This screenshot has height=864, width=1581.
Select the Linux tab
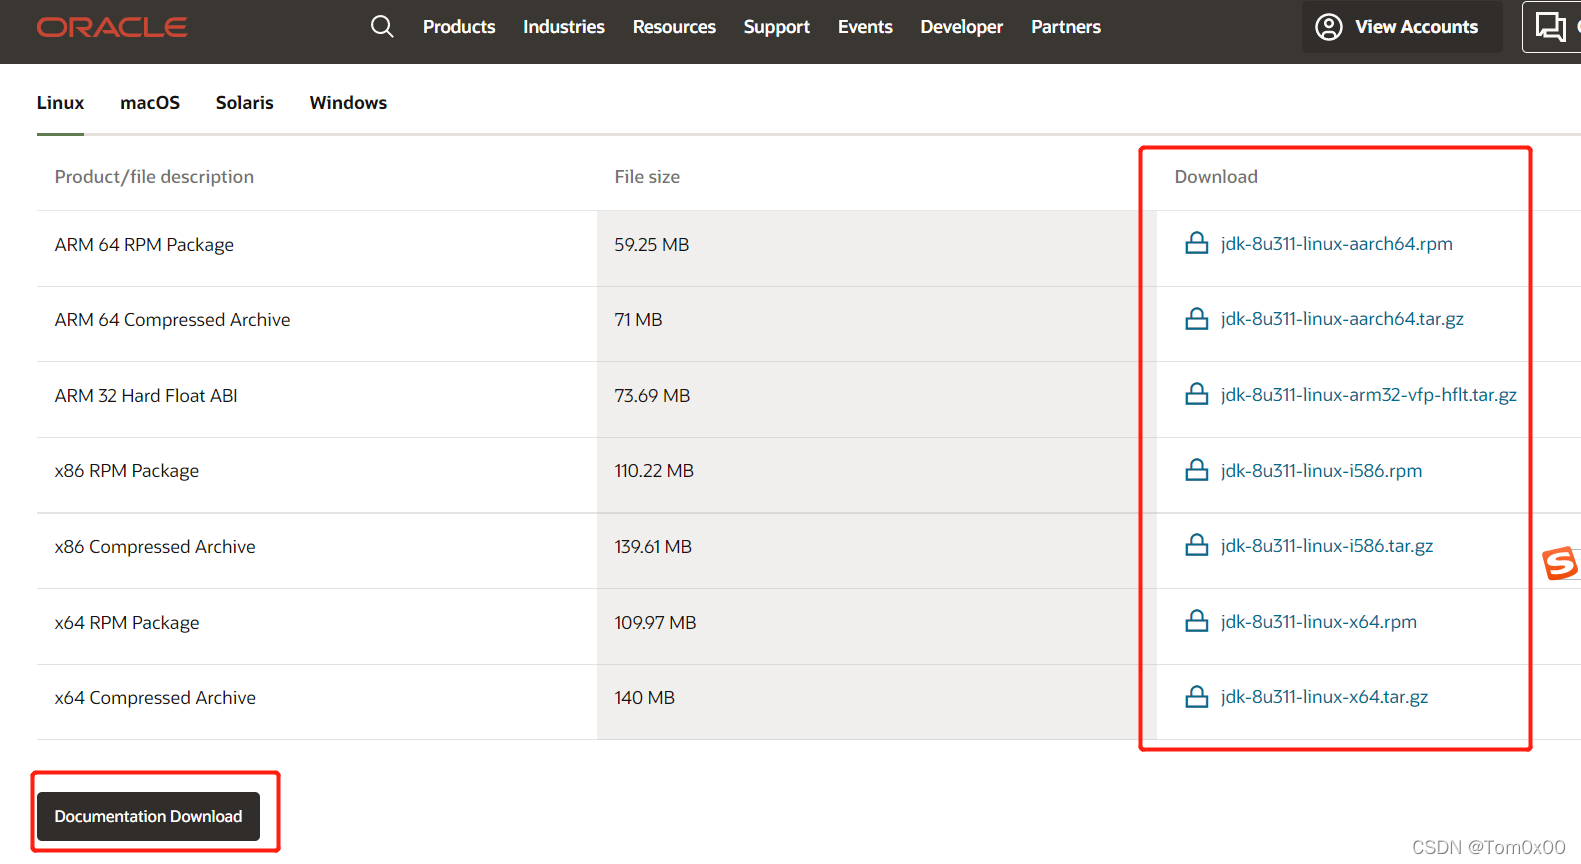(x=60, y=103)
